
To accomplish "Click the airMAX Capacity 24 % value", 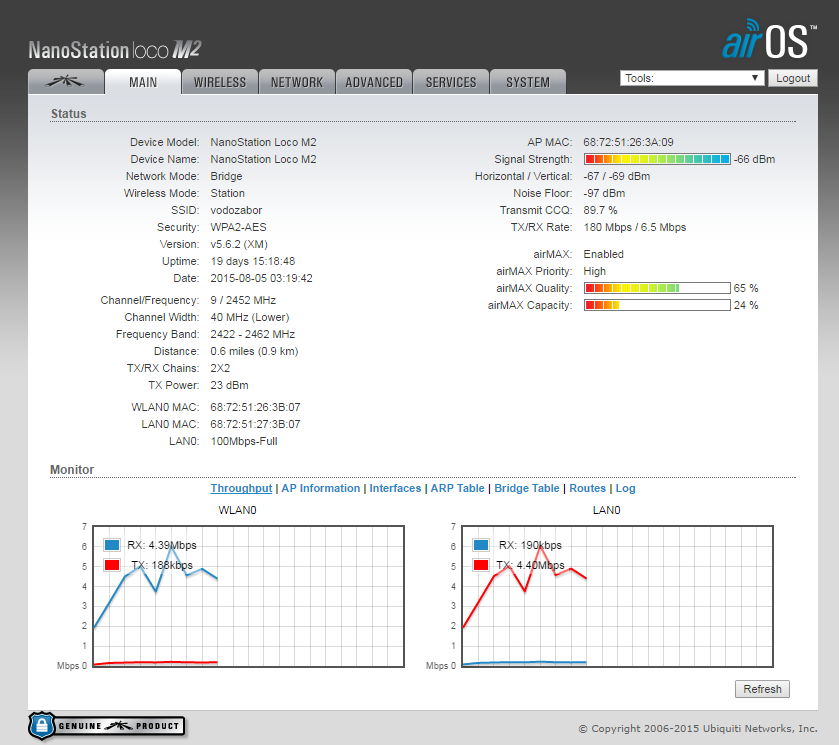I will [x=746, y=305].
